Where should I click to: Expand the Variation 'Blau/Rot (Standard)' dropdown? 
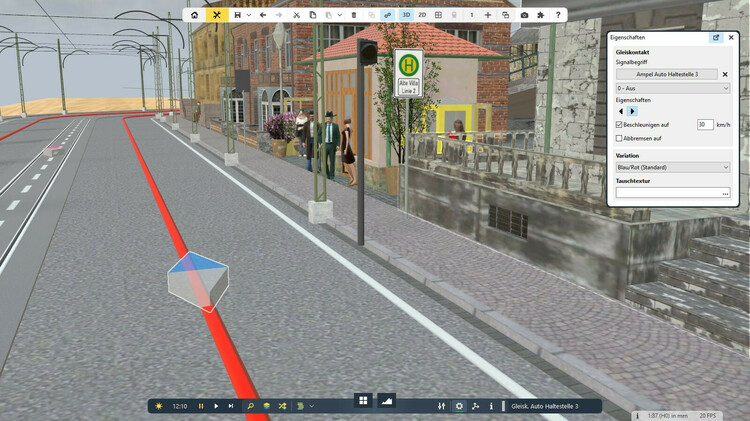coord(672,167)
